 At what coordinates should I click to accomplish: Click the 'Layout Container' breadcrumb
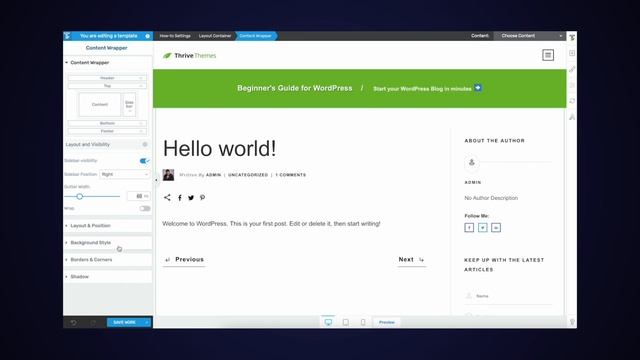tap(215, 36)
